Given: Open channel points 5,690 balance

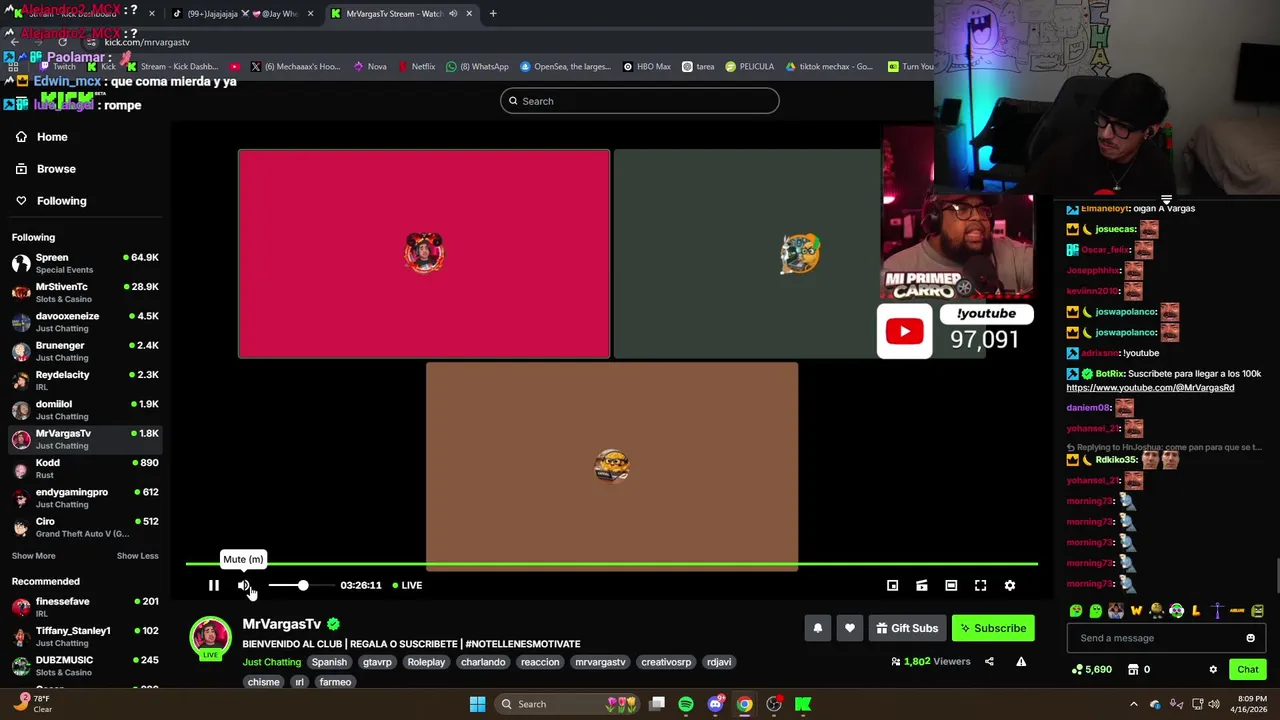Looking at the screenshot, I should pyautogui.click(x=1091, y=669).
